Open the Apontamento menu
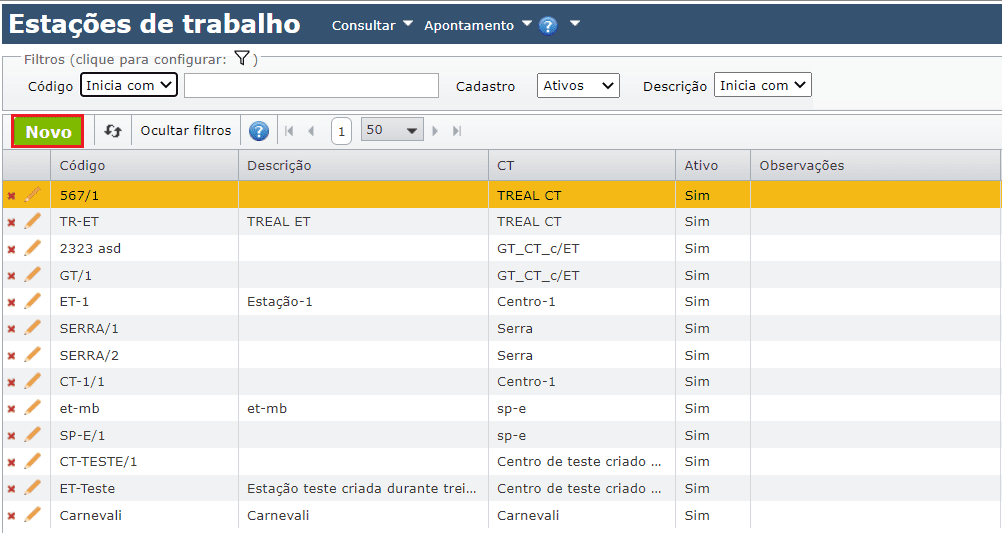This screenshot has width=1002, height=533. pos(477,26)
